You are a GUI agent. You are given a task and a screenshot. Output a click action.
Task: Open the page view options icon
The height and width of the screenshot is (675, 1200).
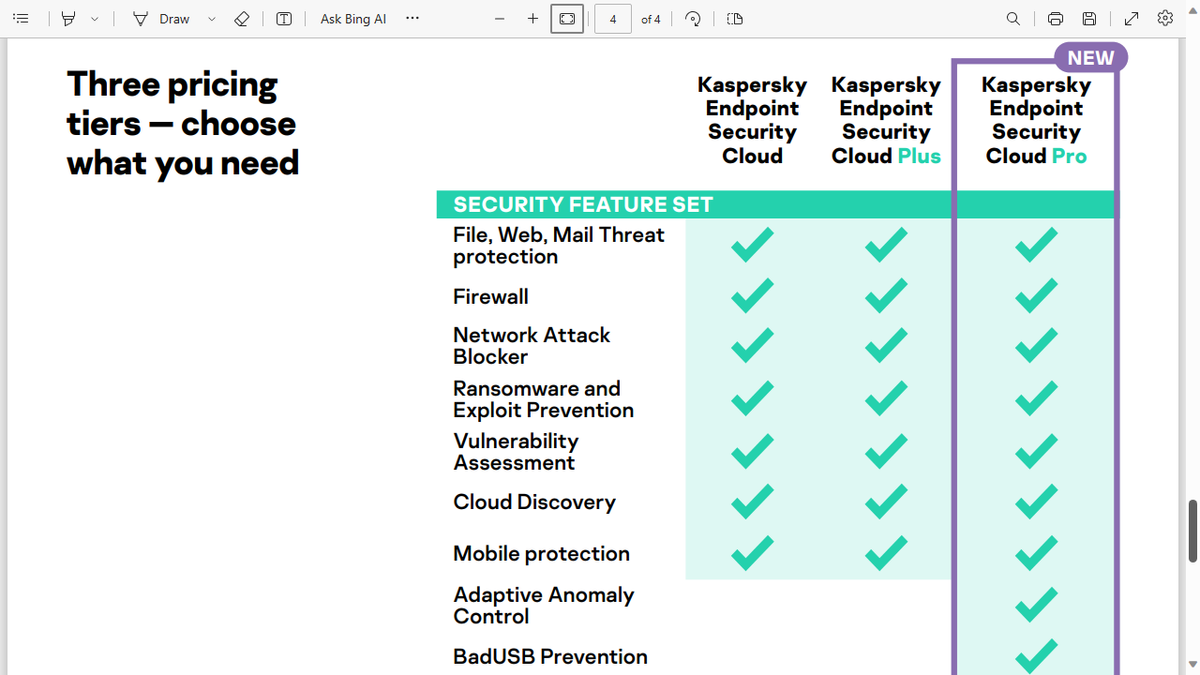tap(733, 18)
